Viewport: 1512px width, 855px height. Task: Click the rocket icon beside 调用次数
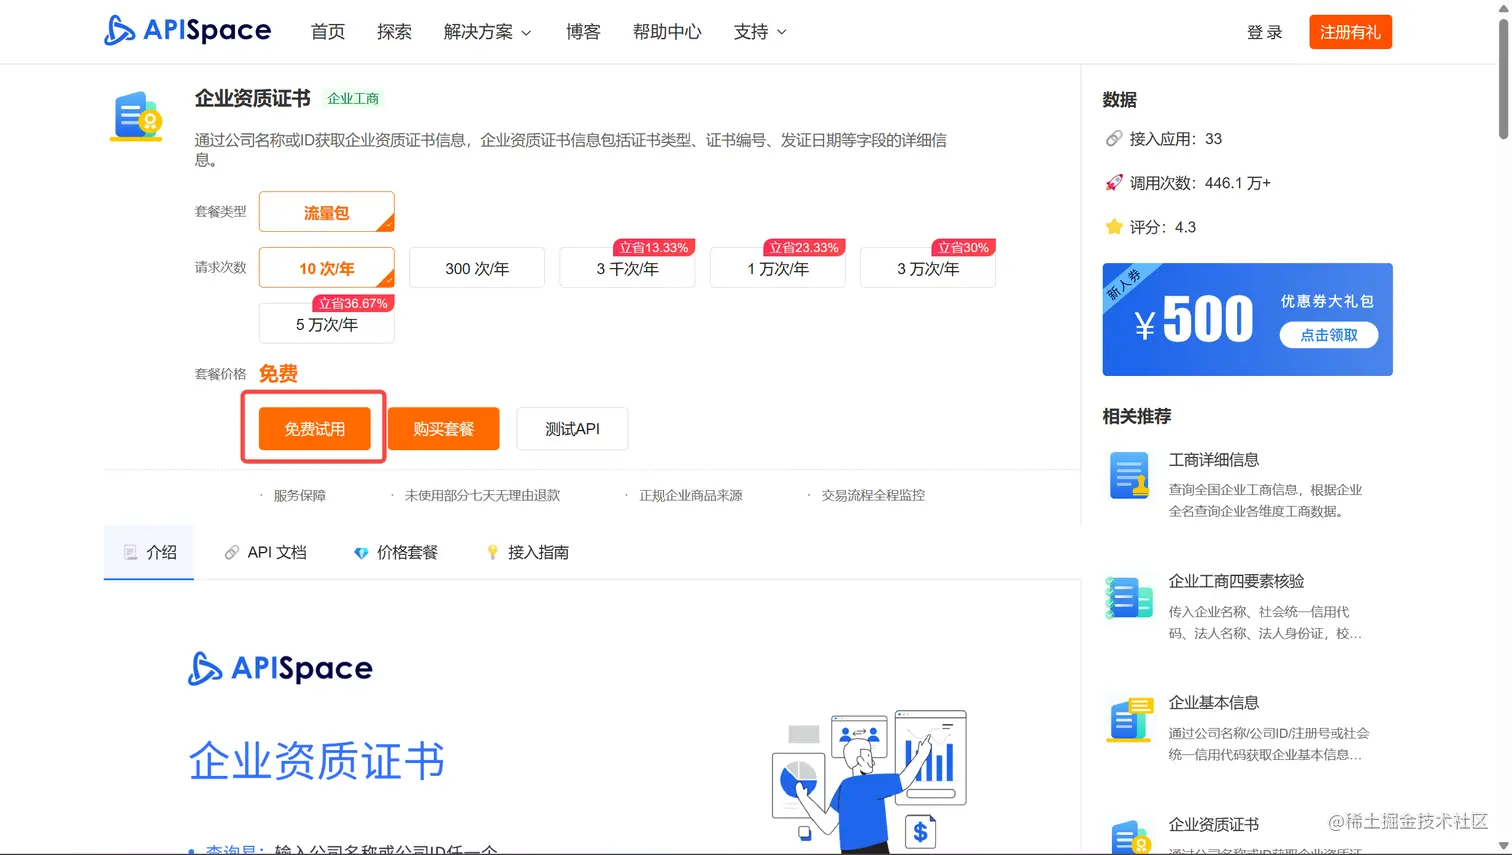1113,183
